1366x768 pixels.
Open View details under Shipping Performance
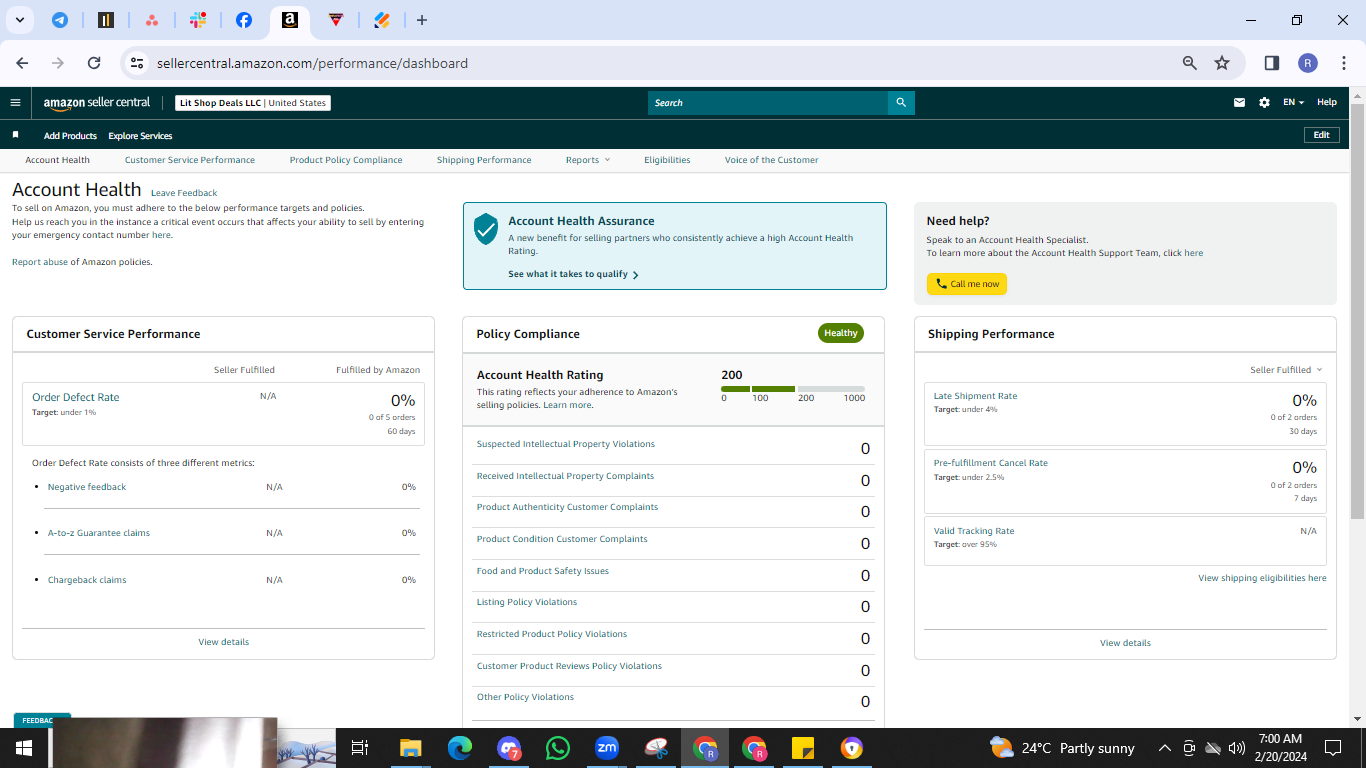point(1125,643)
